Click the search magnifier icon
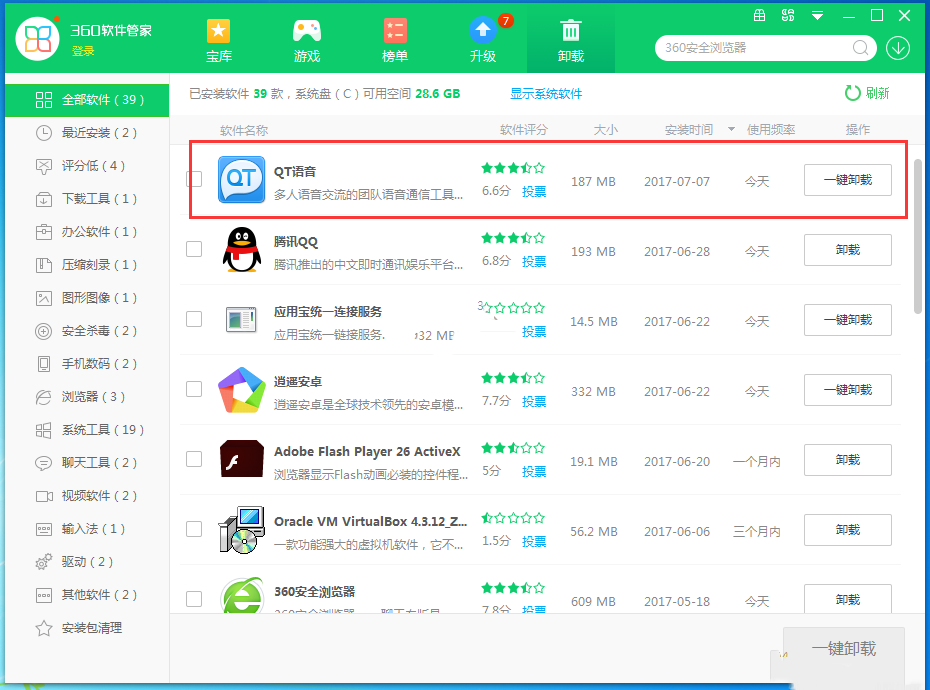Image resolution: width=930 pixels, height=690 pixels. [x=860, y=48]
